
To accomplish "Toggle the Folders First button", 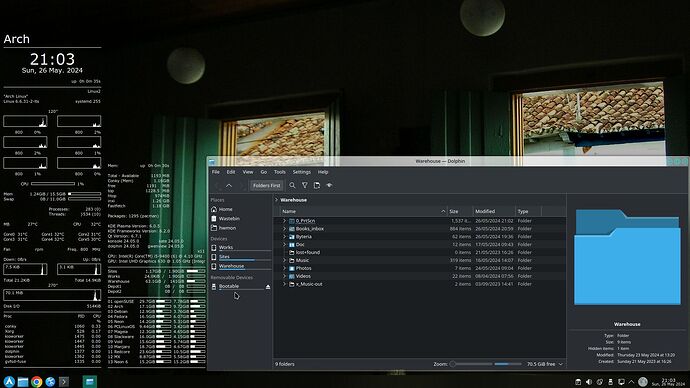I will [x=266, y=186].
